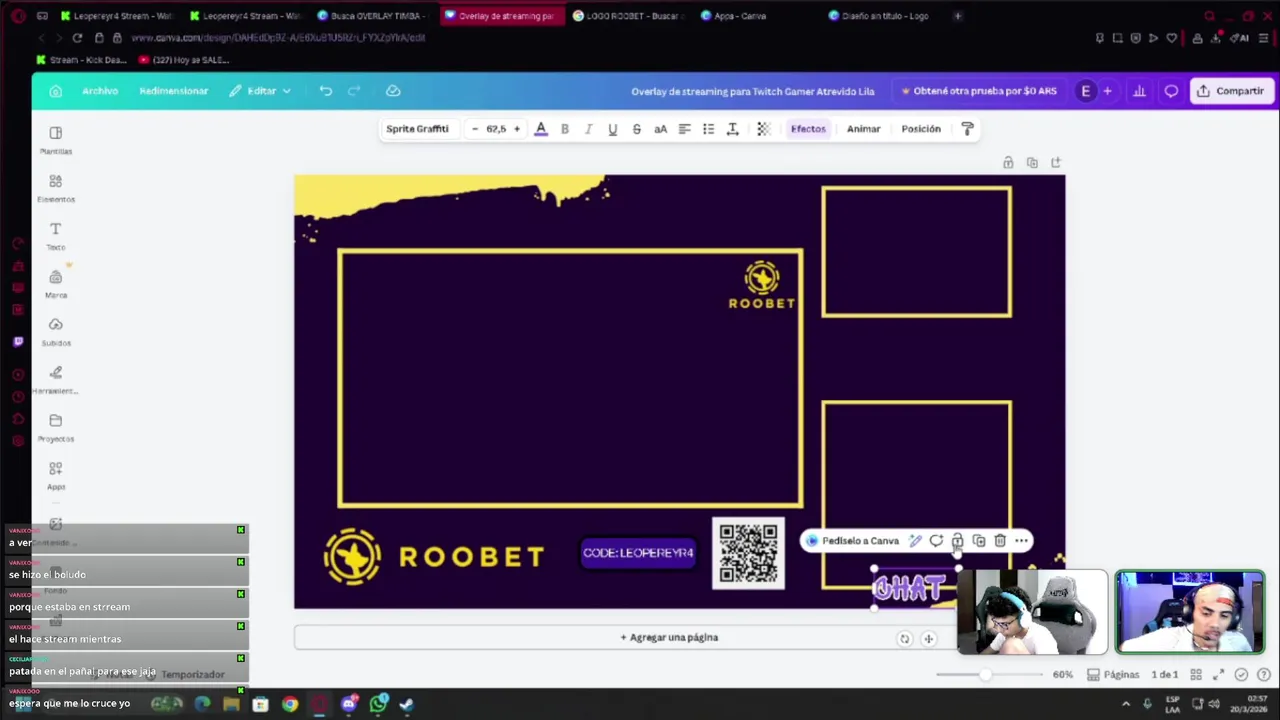1280x720 pixels.
Task: Open transparency checkerboard control
Action: pos(764,129)
